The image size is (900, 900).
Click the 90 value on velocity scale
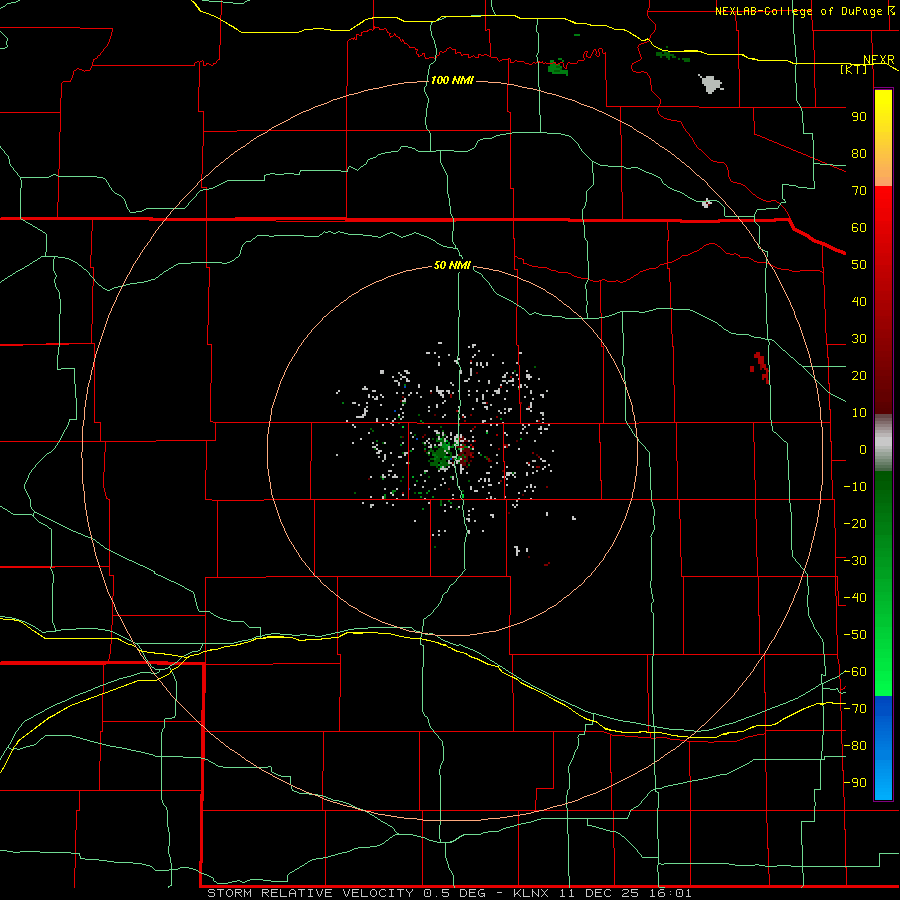[859, 117]
